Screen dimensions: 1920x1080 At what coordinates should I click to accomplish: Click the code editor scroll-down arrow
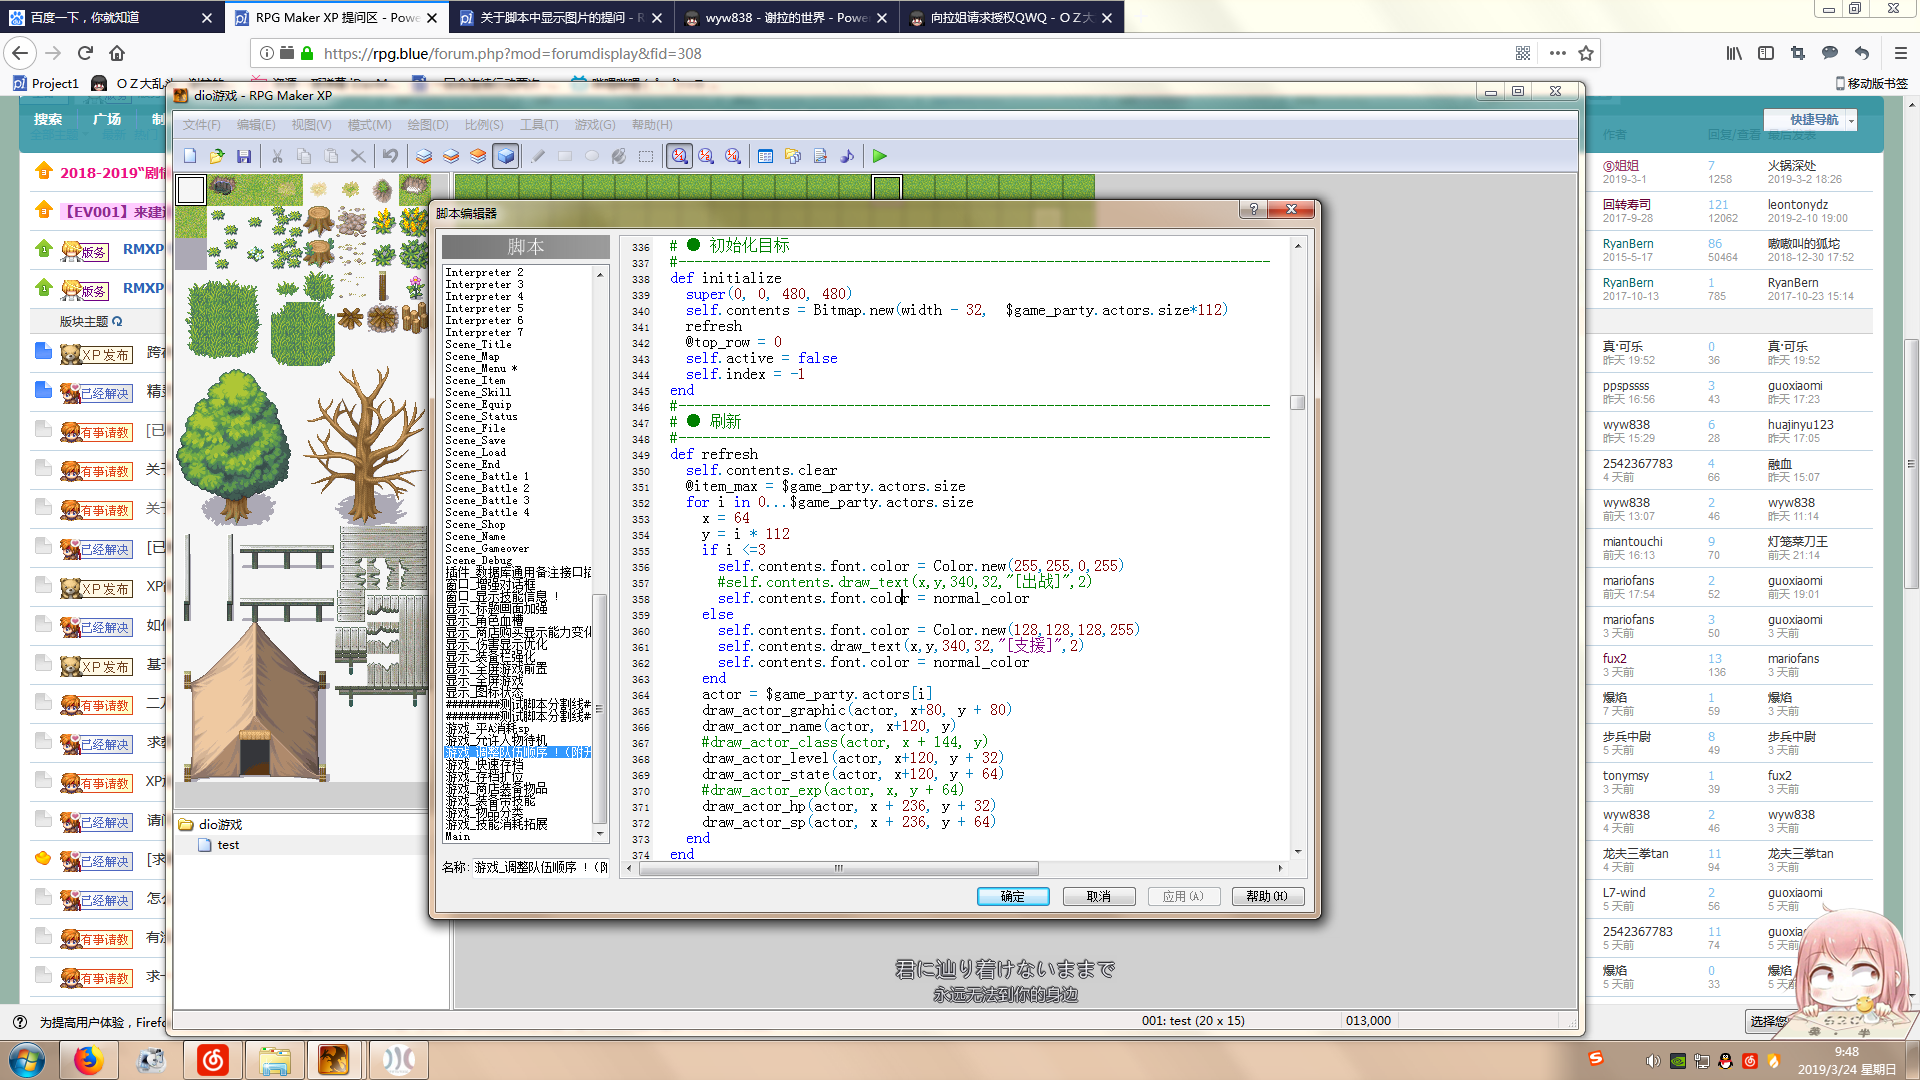coord(1298,851)
